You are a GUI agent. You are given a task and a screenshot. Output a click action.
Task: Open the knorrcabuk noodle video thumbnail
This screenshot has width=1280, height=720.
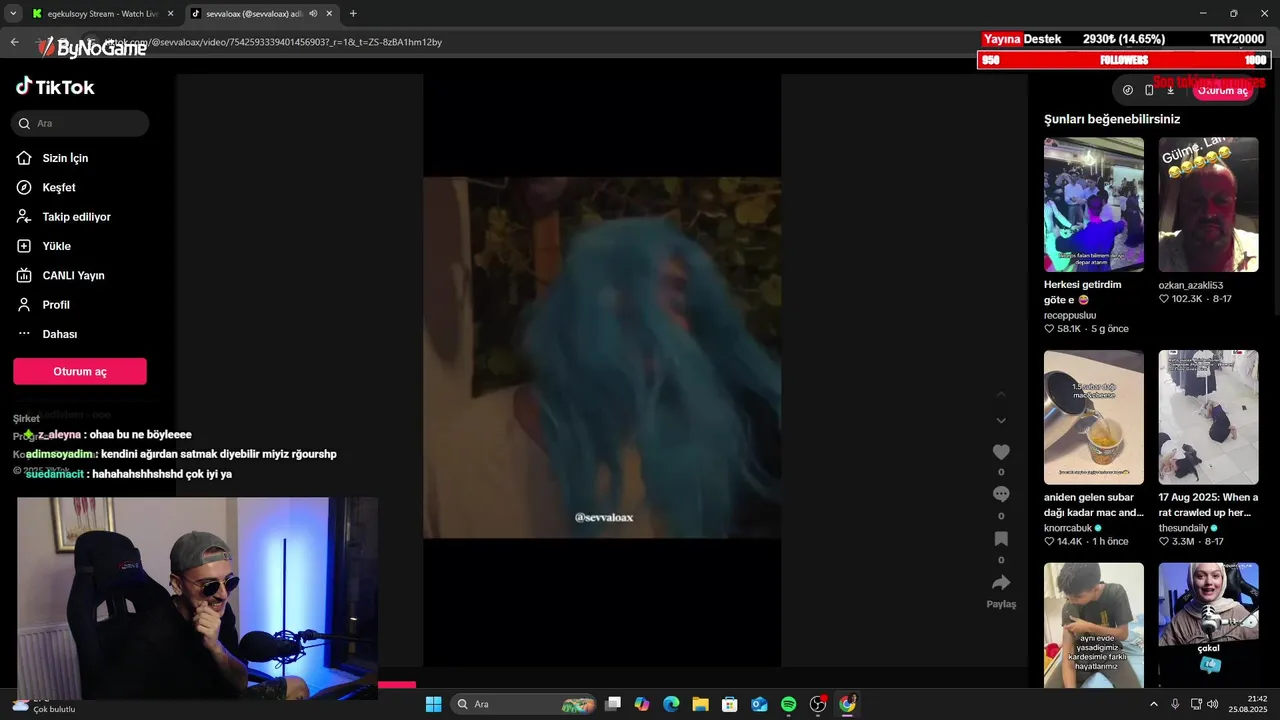tap(1094, 417)
